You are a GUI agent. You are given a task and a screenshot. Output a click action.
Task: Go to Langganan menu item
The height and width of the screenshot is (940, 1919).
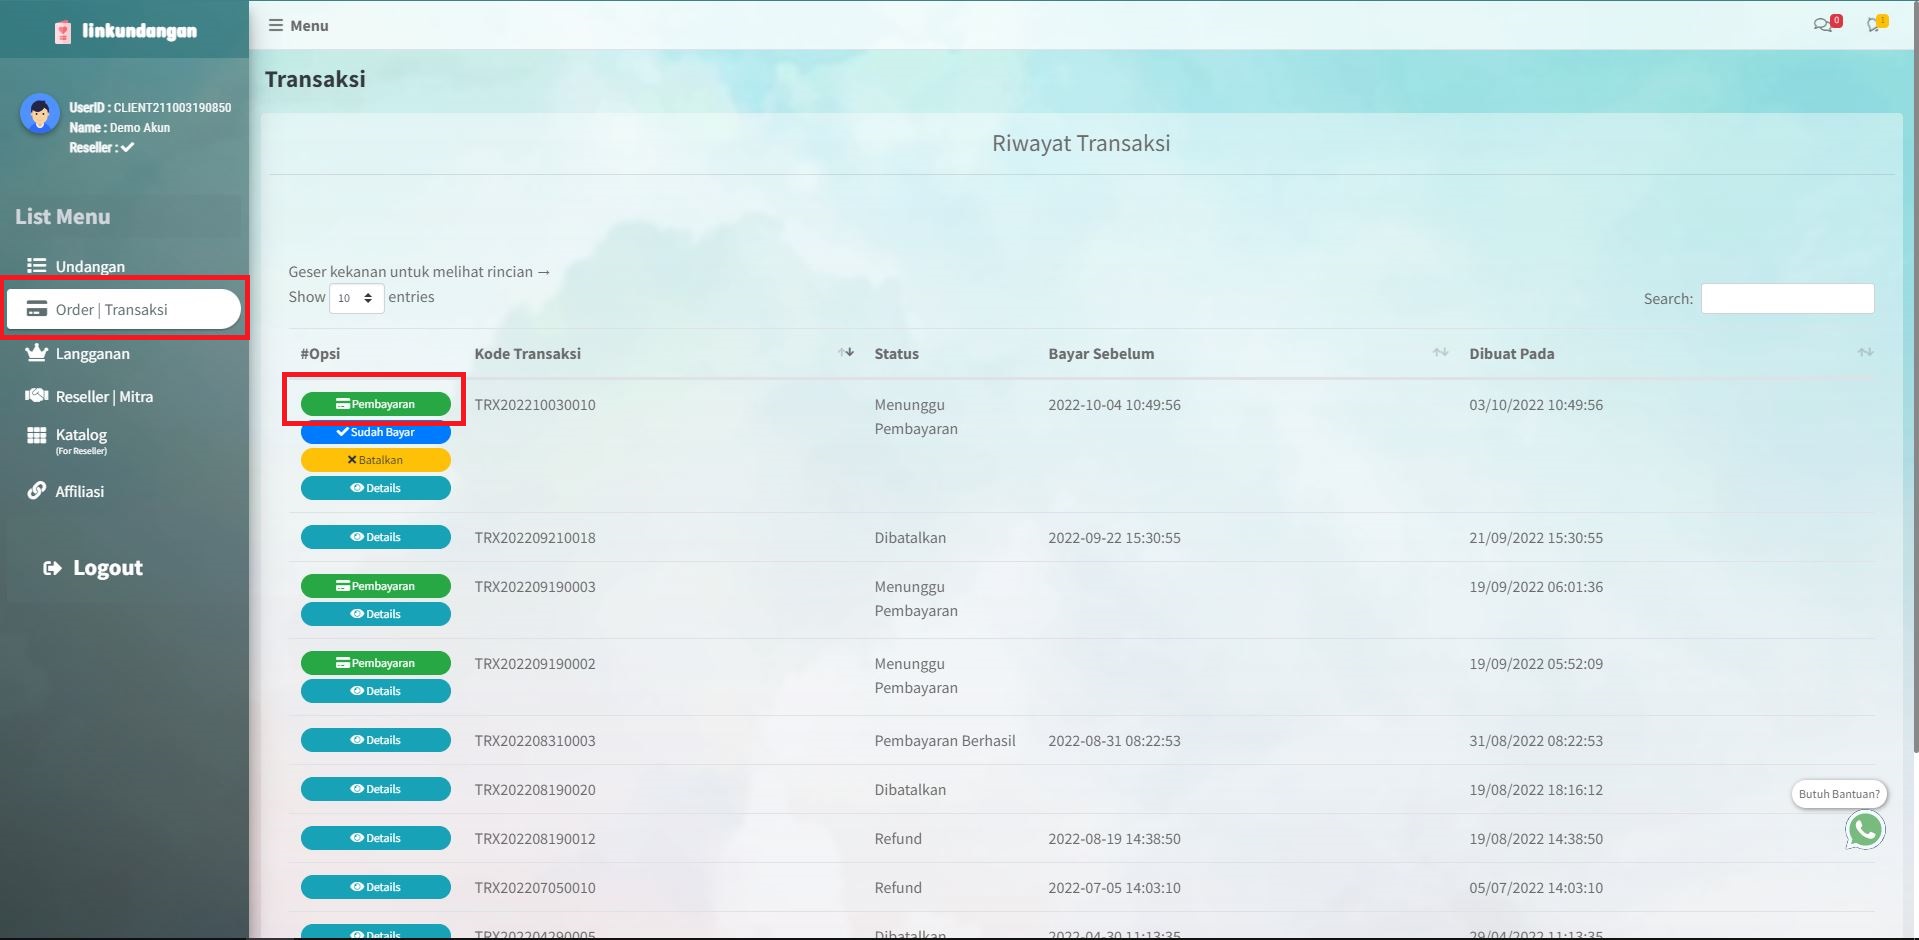coord(92,353)
